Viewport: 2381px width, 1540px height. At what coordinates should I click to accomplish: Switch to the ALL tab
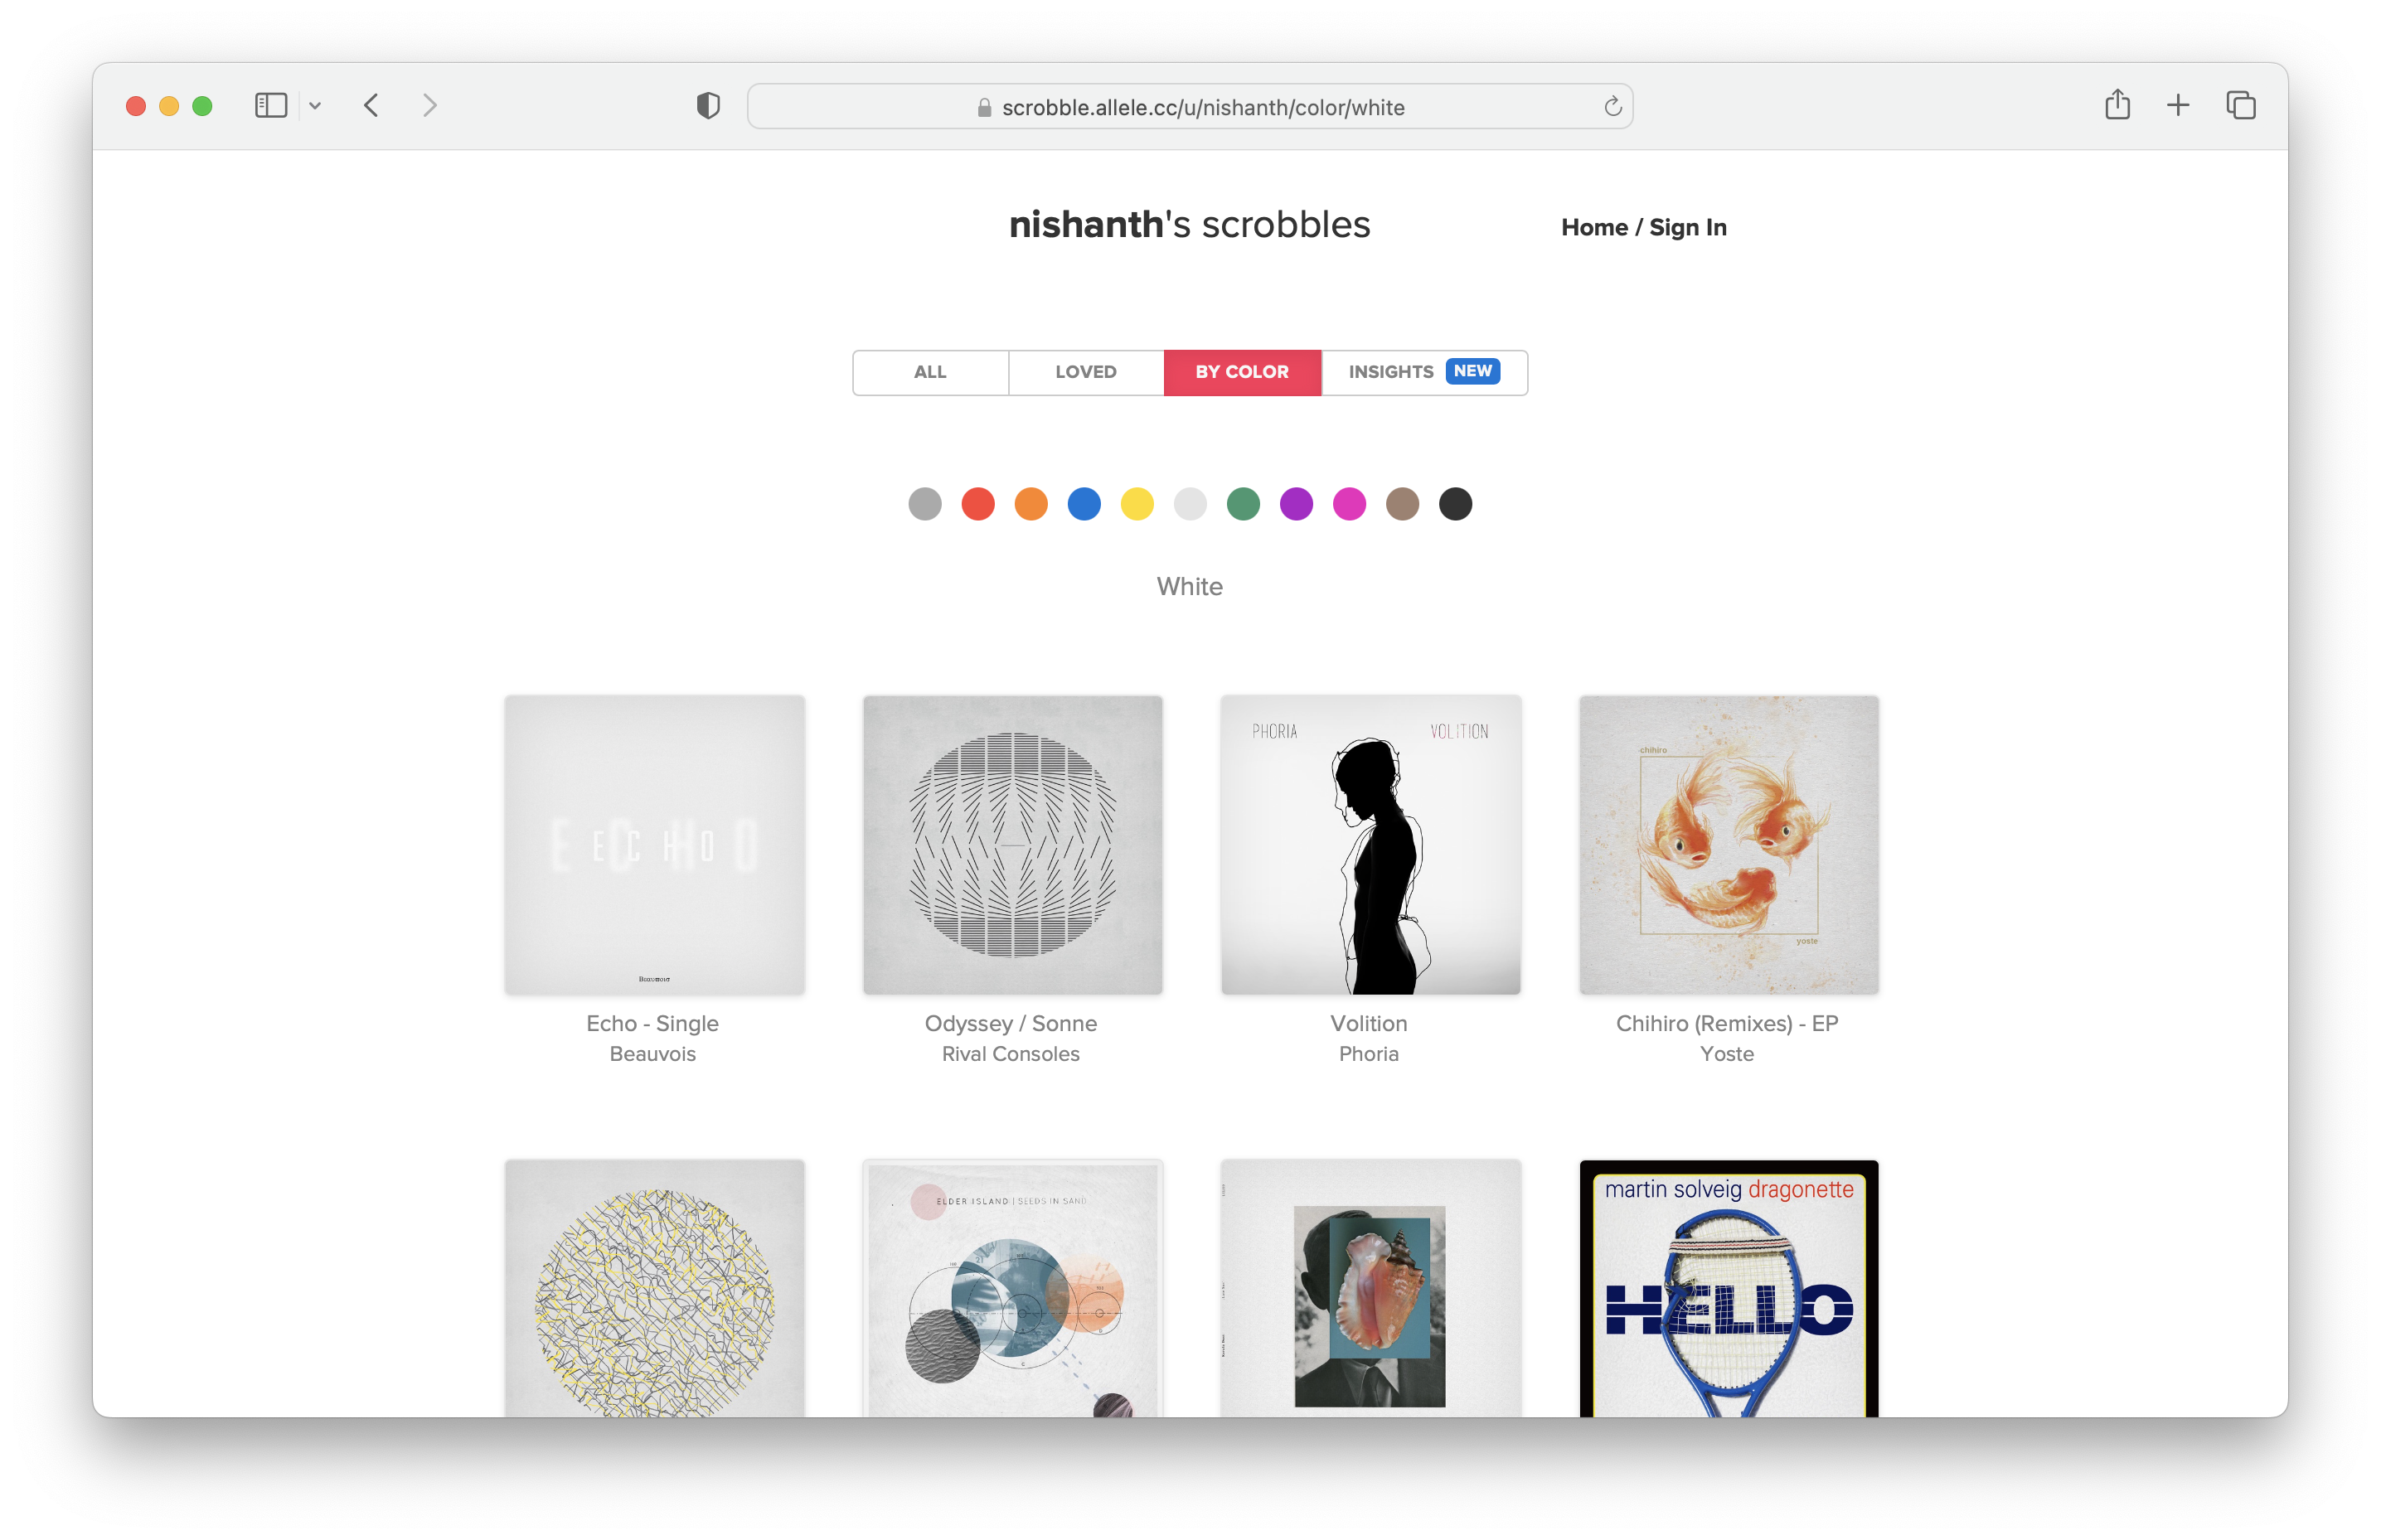[x=930, y=372]
